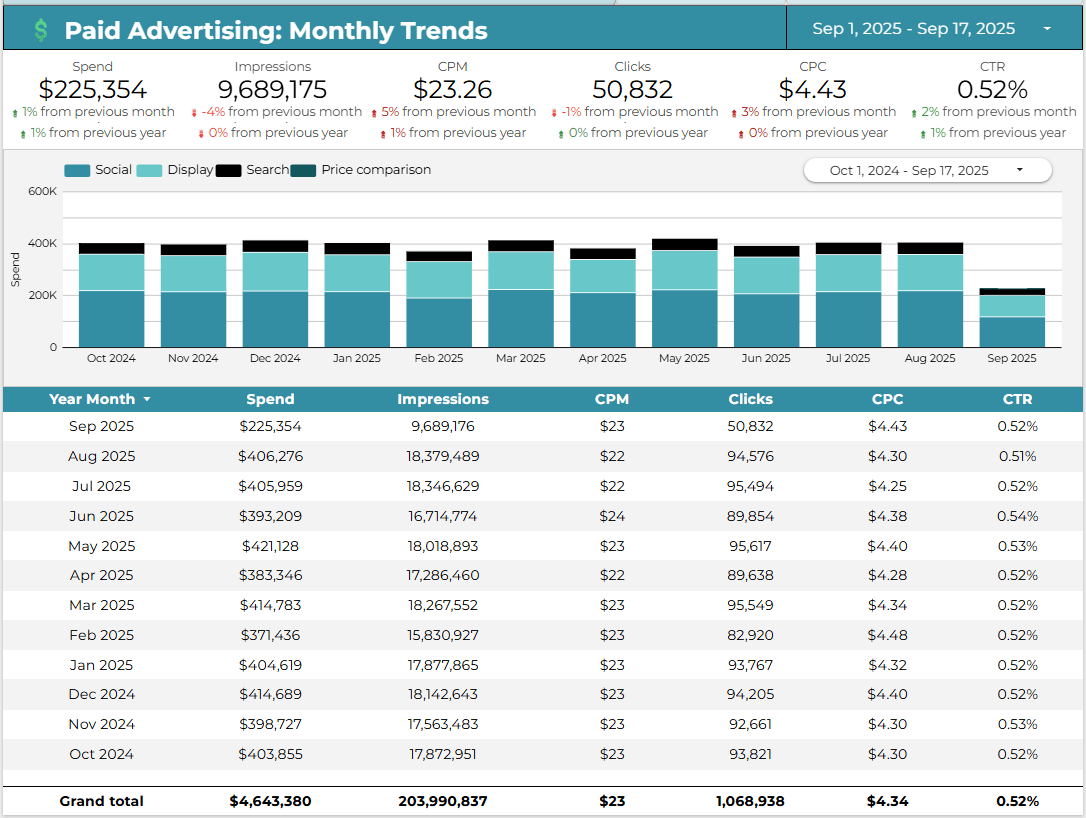Click the Paid Advertising: Monthly Trends title
Image resolution: width=1086 pixels, height=818 pixels.
276,30
